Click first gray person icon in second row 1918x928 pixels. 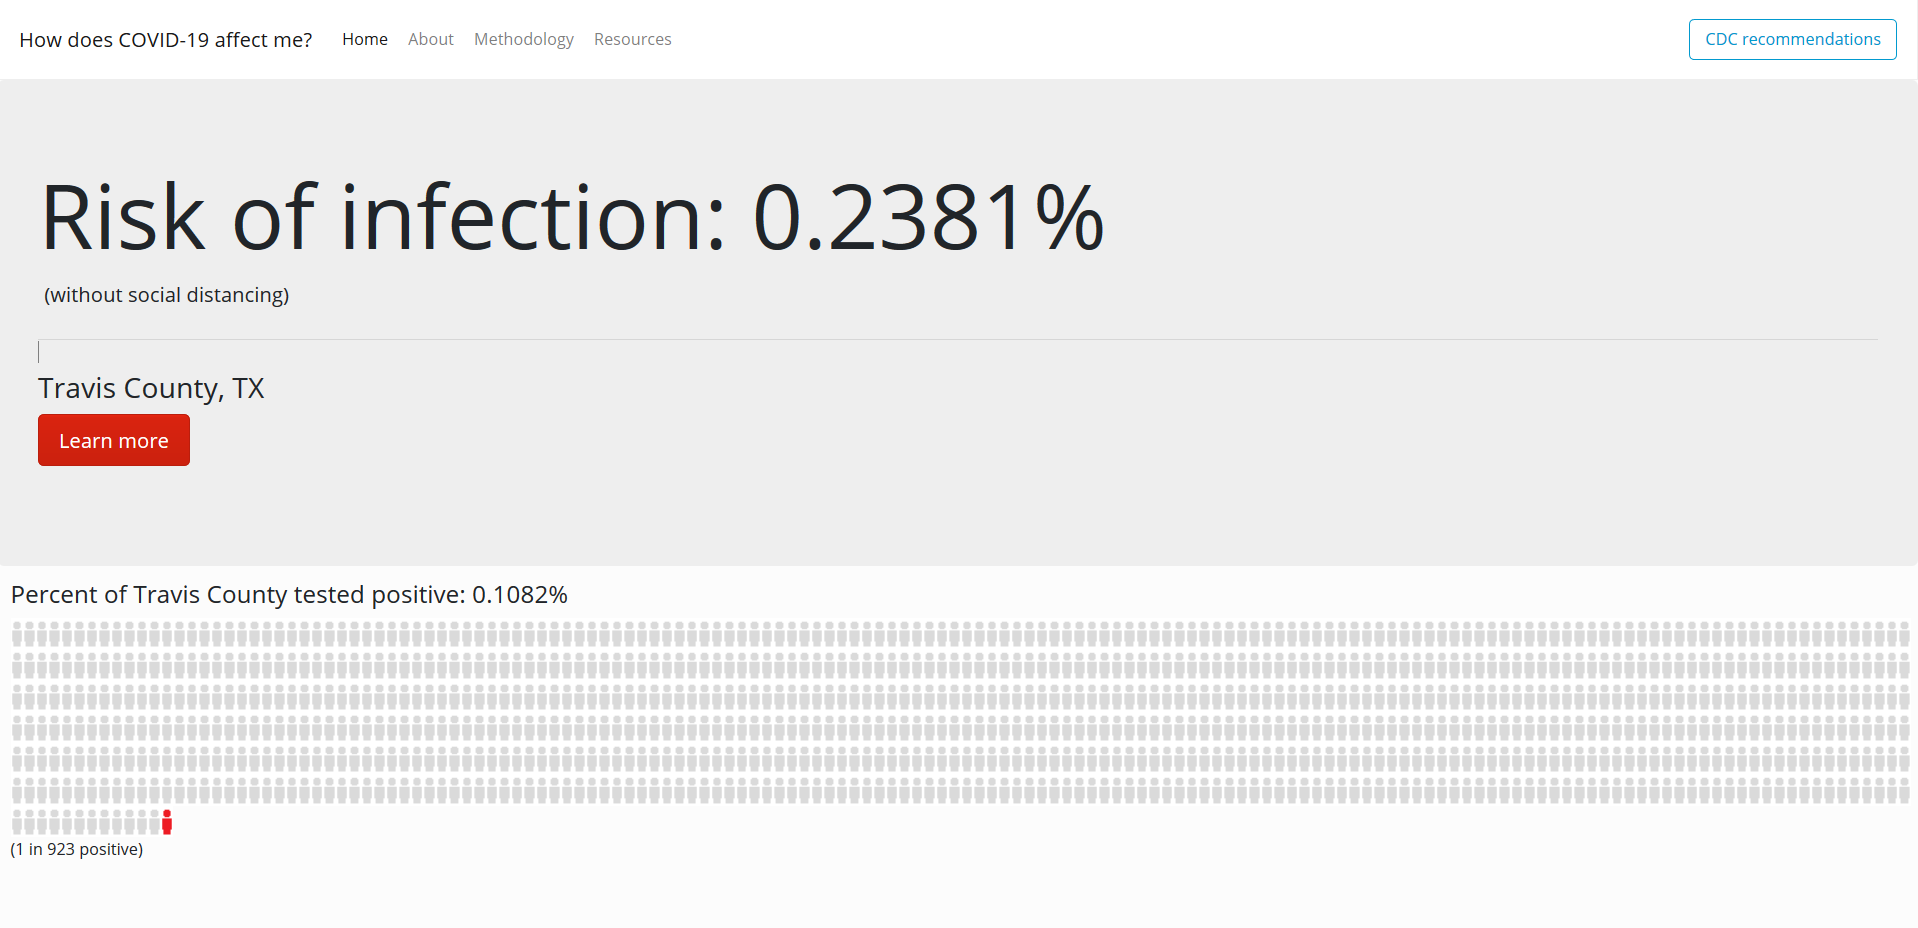coord(17,665)
